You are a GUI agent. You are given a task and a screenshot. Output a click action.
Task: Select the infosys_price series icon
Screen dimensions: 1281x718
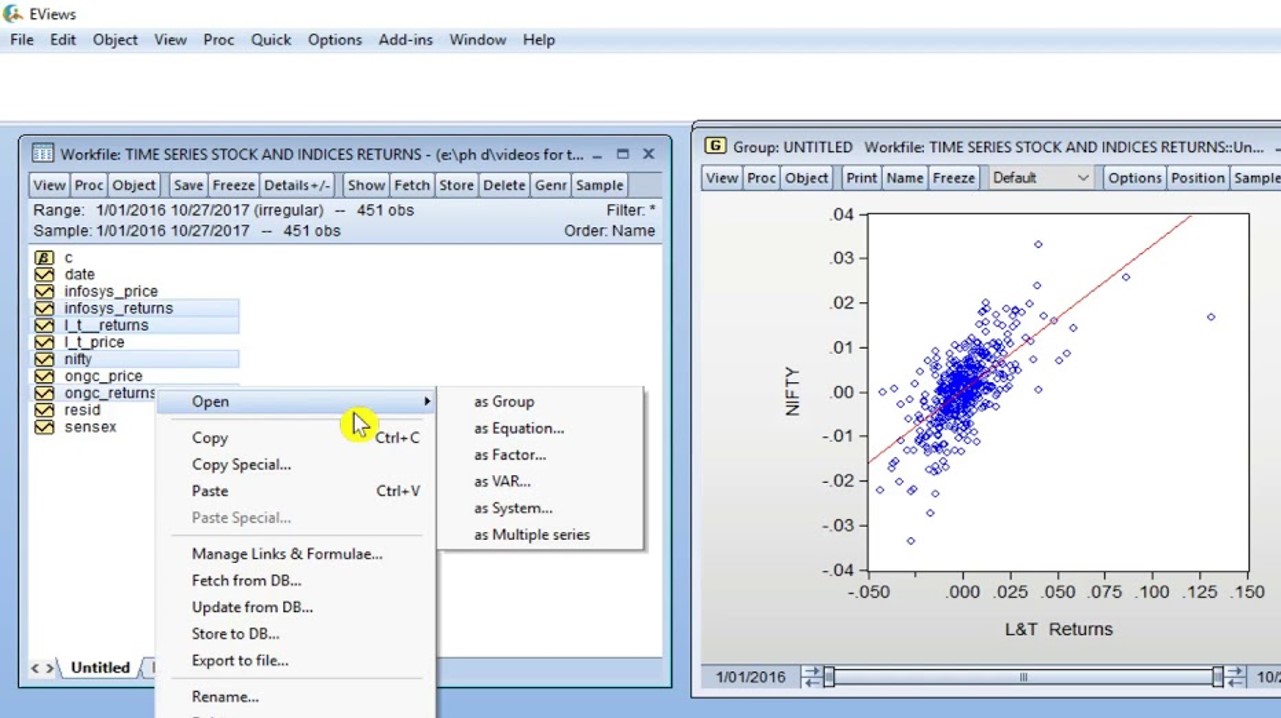click(44, 292)
